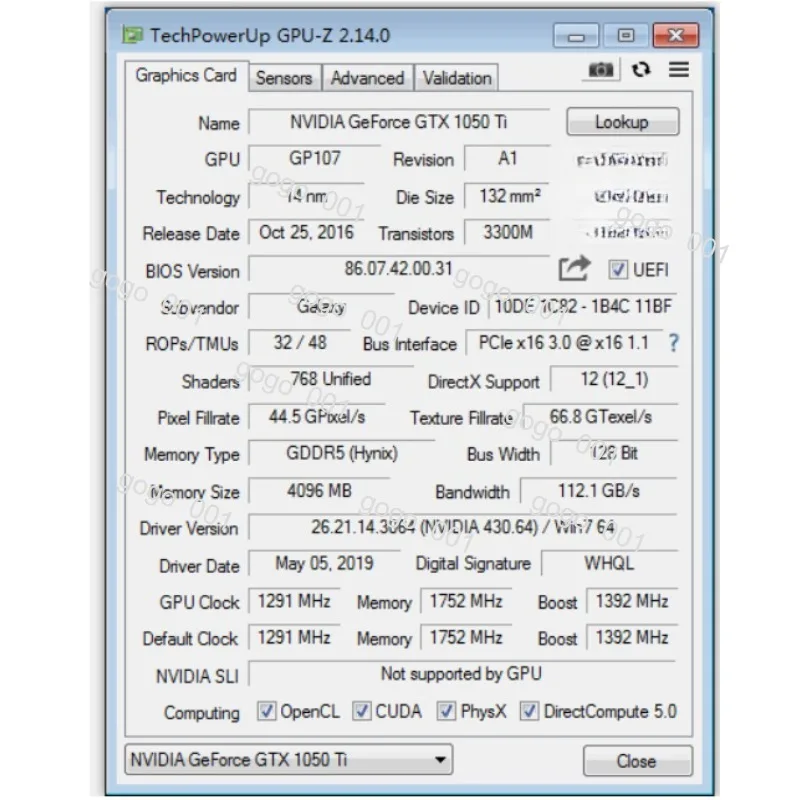Toggle the PhysX checkbox

(446, 711)
